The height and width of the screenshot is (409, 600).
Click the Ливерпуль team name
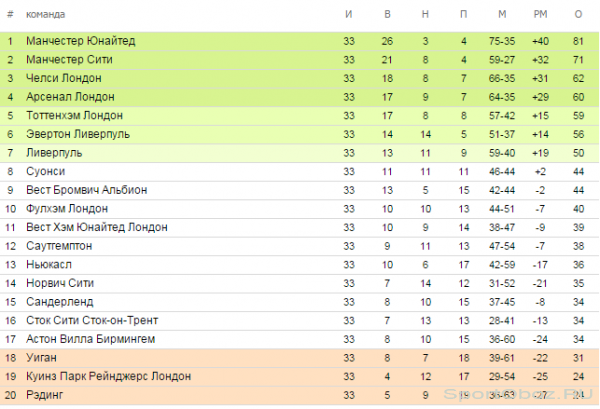[x=54, y=153]
